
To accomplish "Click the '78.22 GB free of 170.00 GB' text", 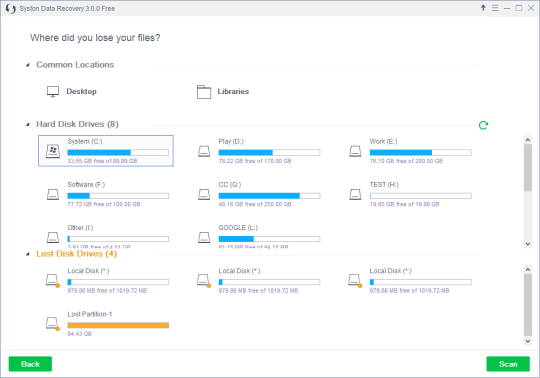I will click(x=255, y=161).
